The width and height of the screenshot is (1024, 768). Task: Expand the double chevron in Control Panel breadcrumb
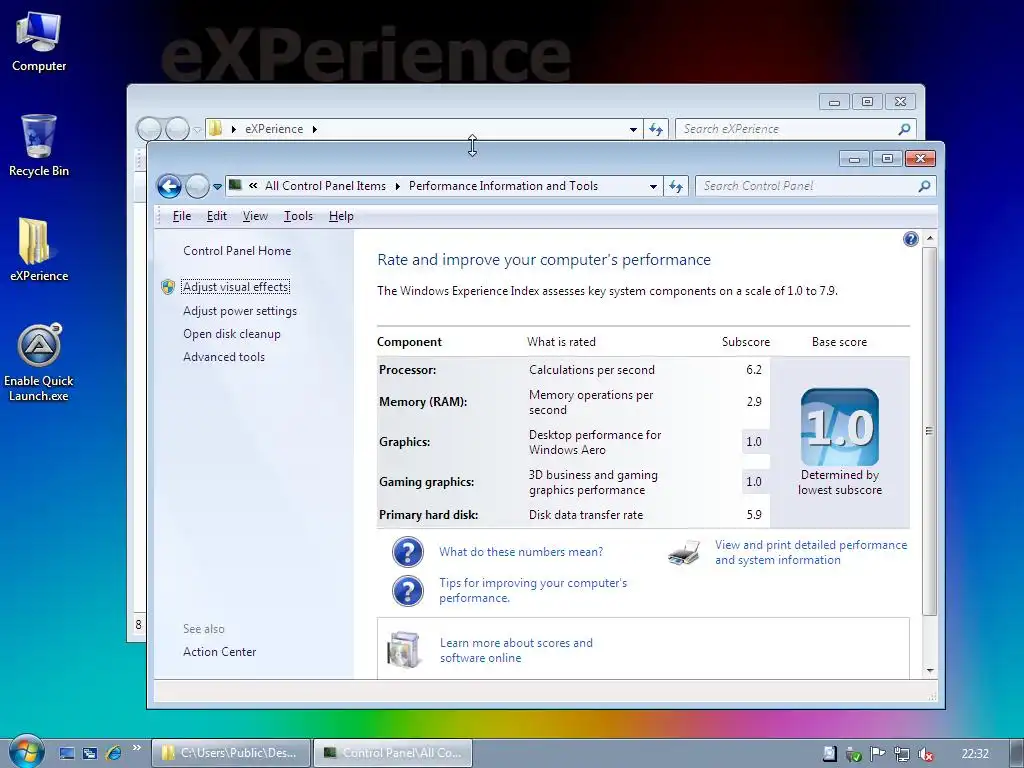coord(253,186)
